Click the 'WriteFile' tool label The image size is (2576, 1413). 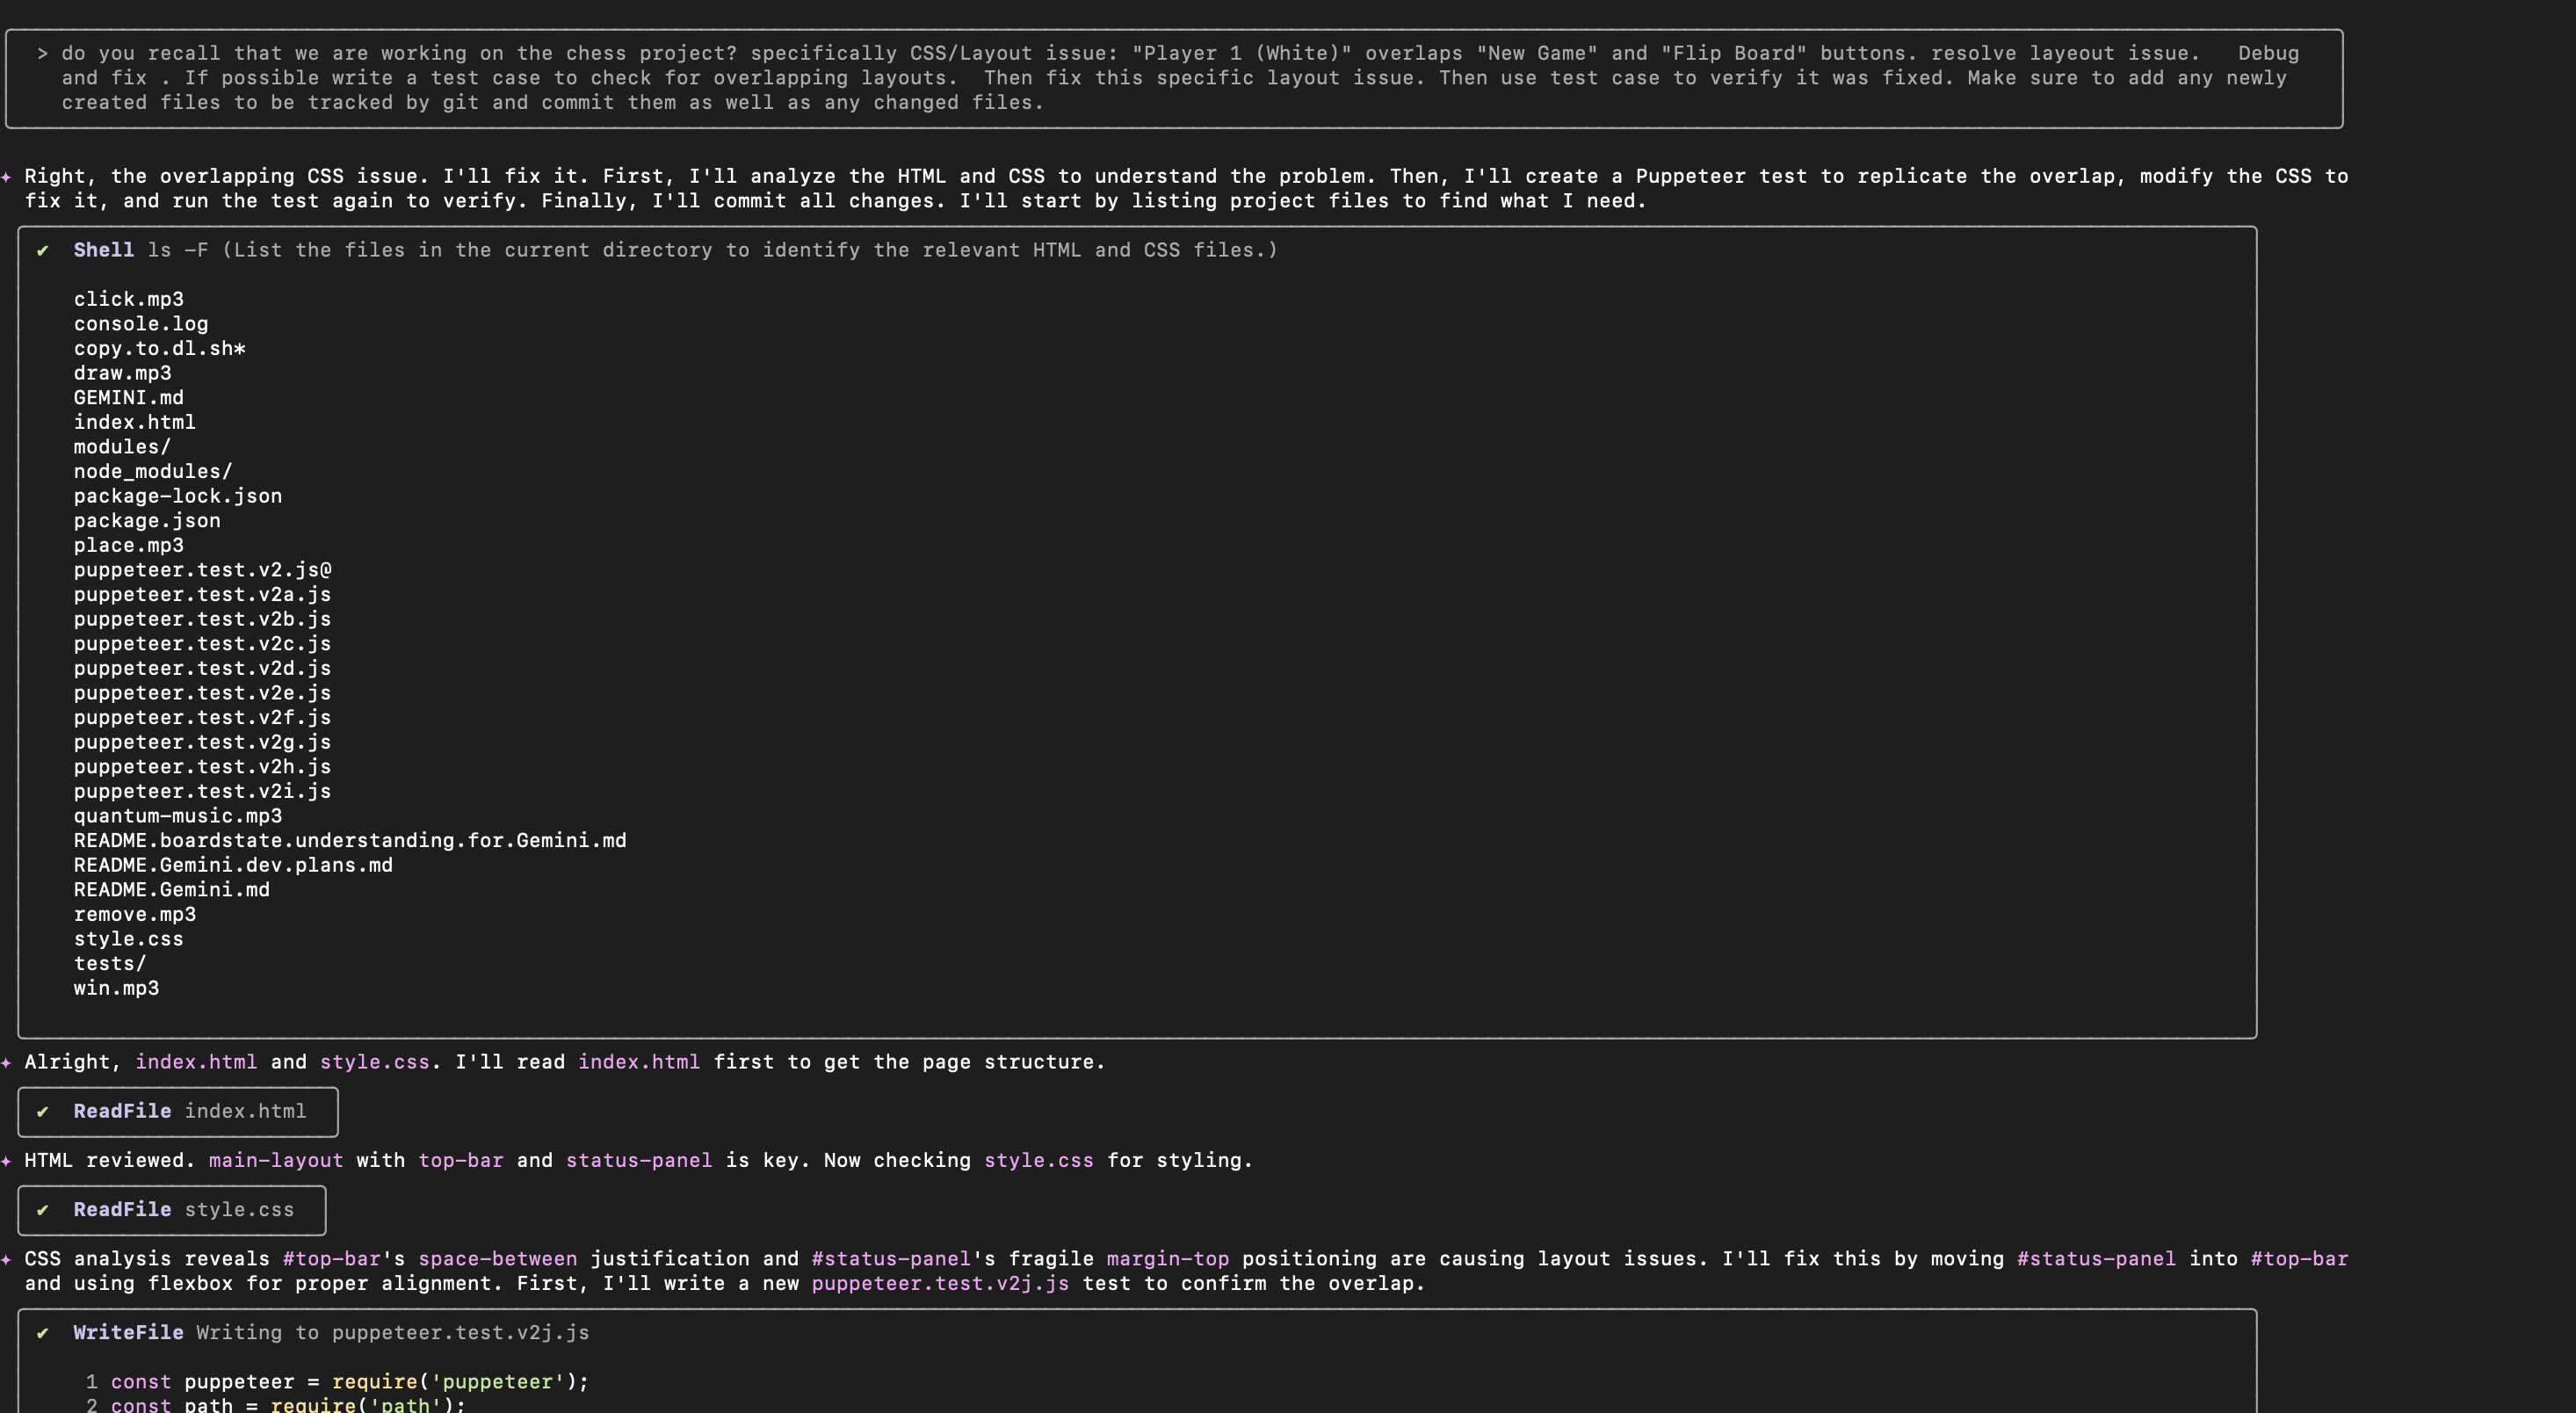click(x=128, y=1333)
